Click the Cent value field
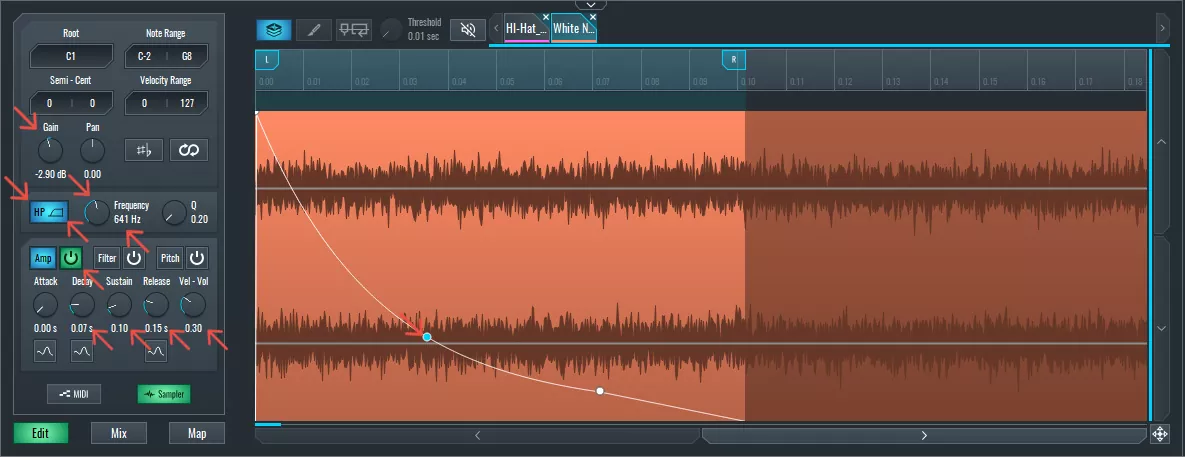This screenshot has height=457, width=1185. (x=92, y=103)
